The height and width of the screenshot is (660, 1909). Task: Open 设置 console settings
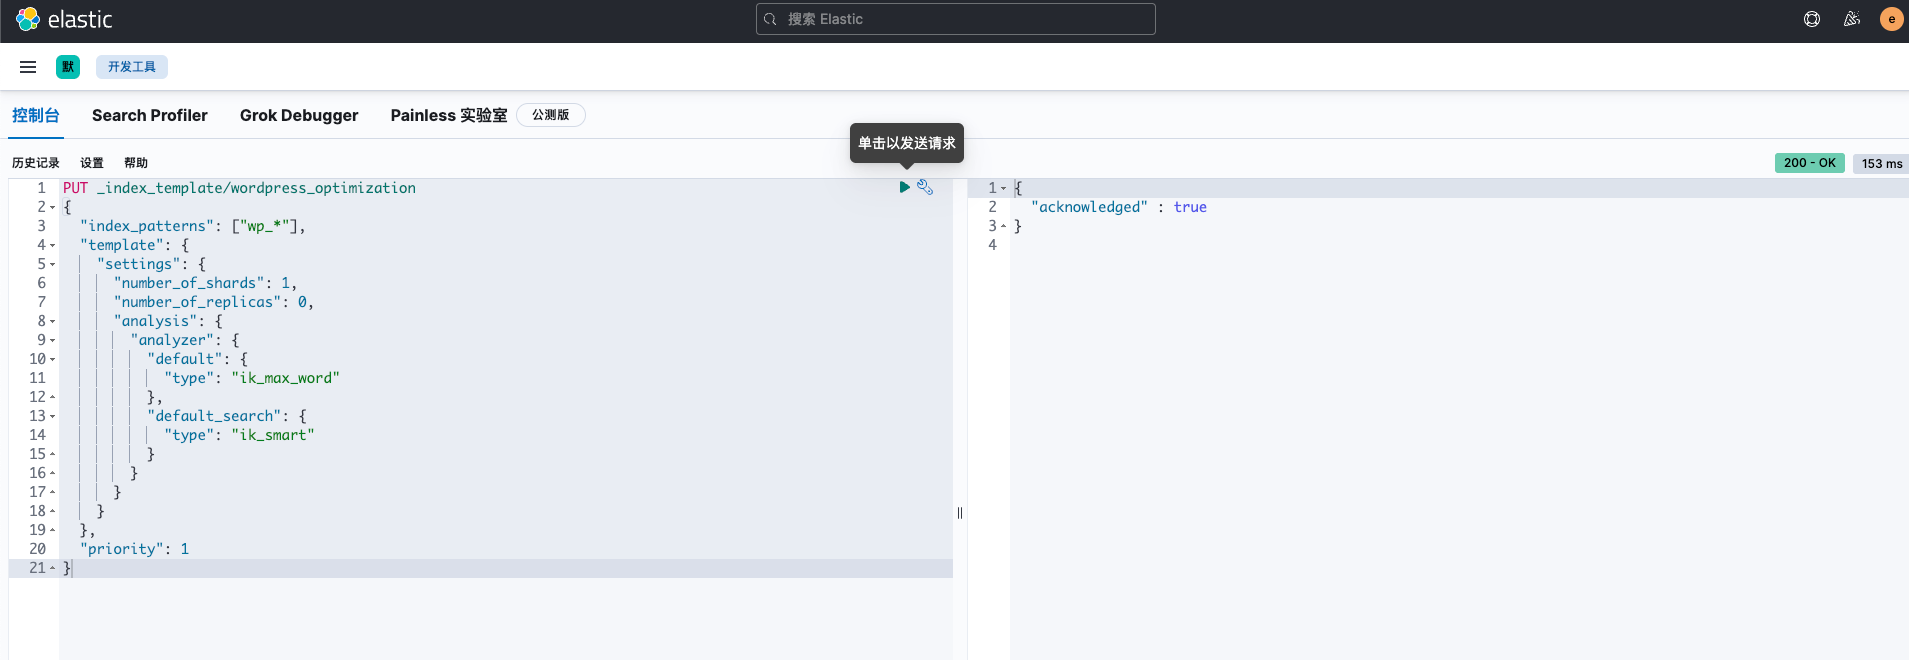coord(92,163)
